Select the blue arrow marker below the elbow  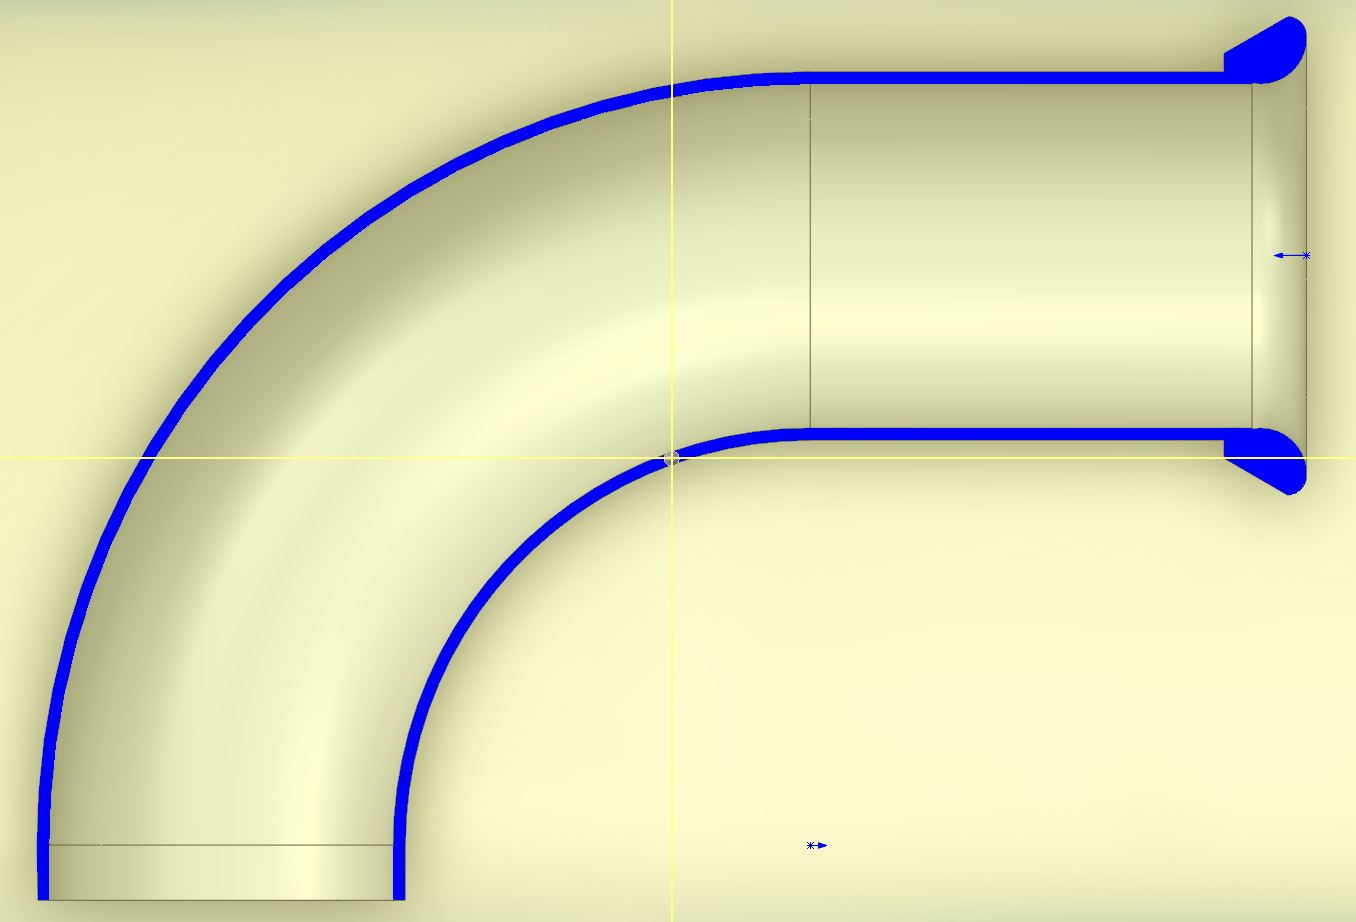(x=817, y=845)
